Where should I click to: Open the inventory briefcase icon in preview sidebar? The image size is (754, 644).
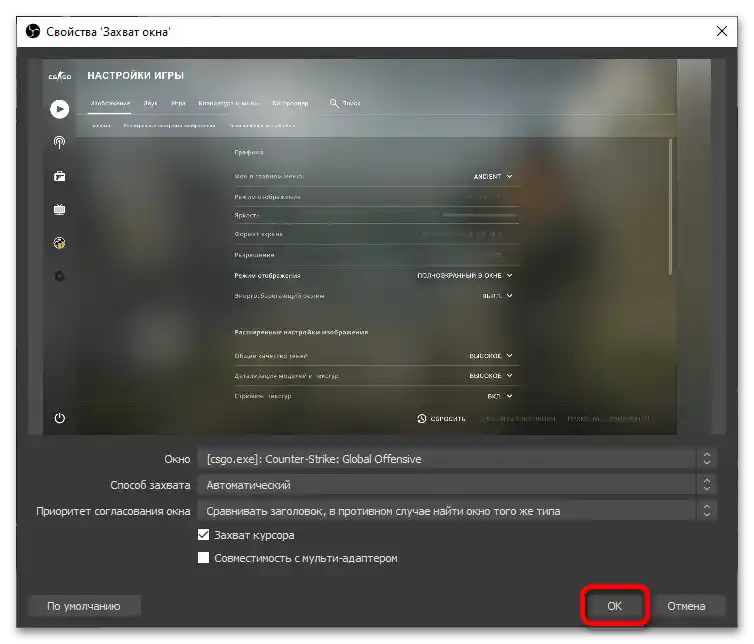click(x=60, y=176)
